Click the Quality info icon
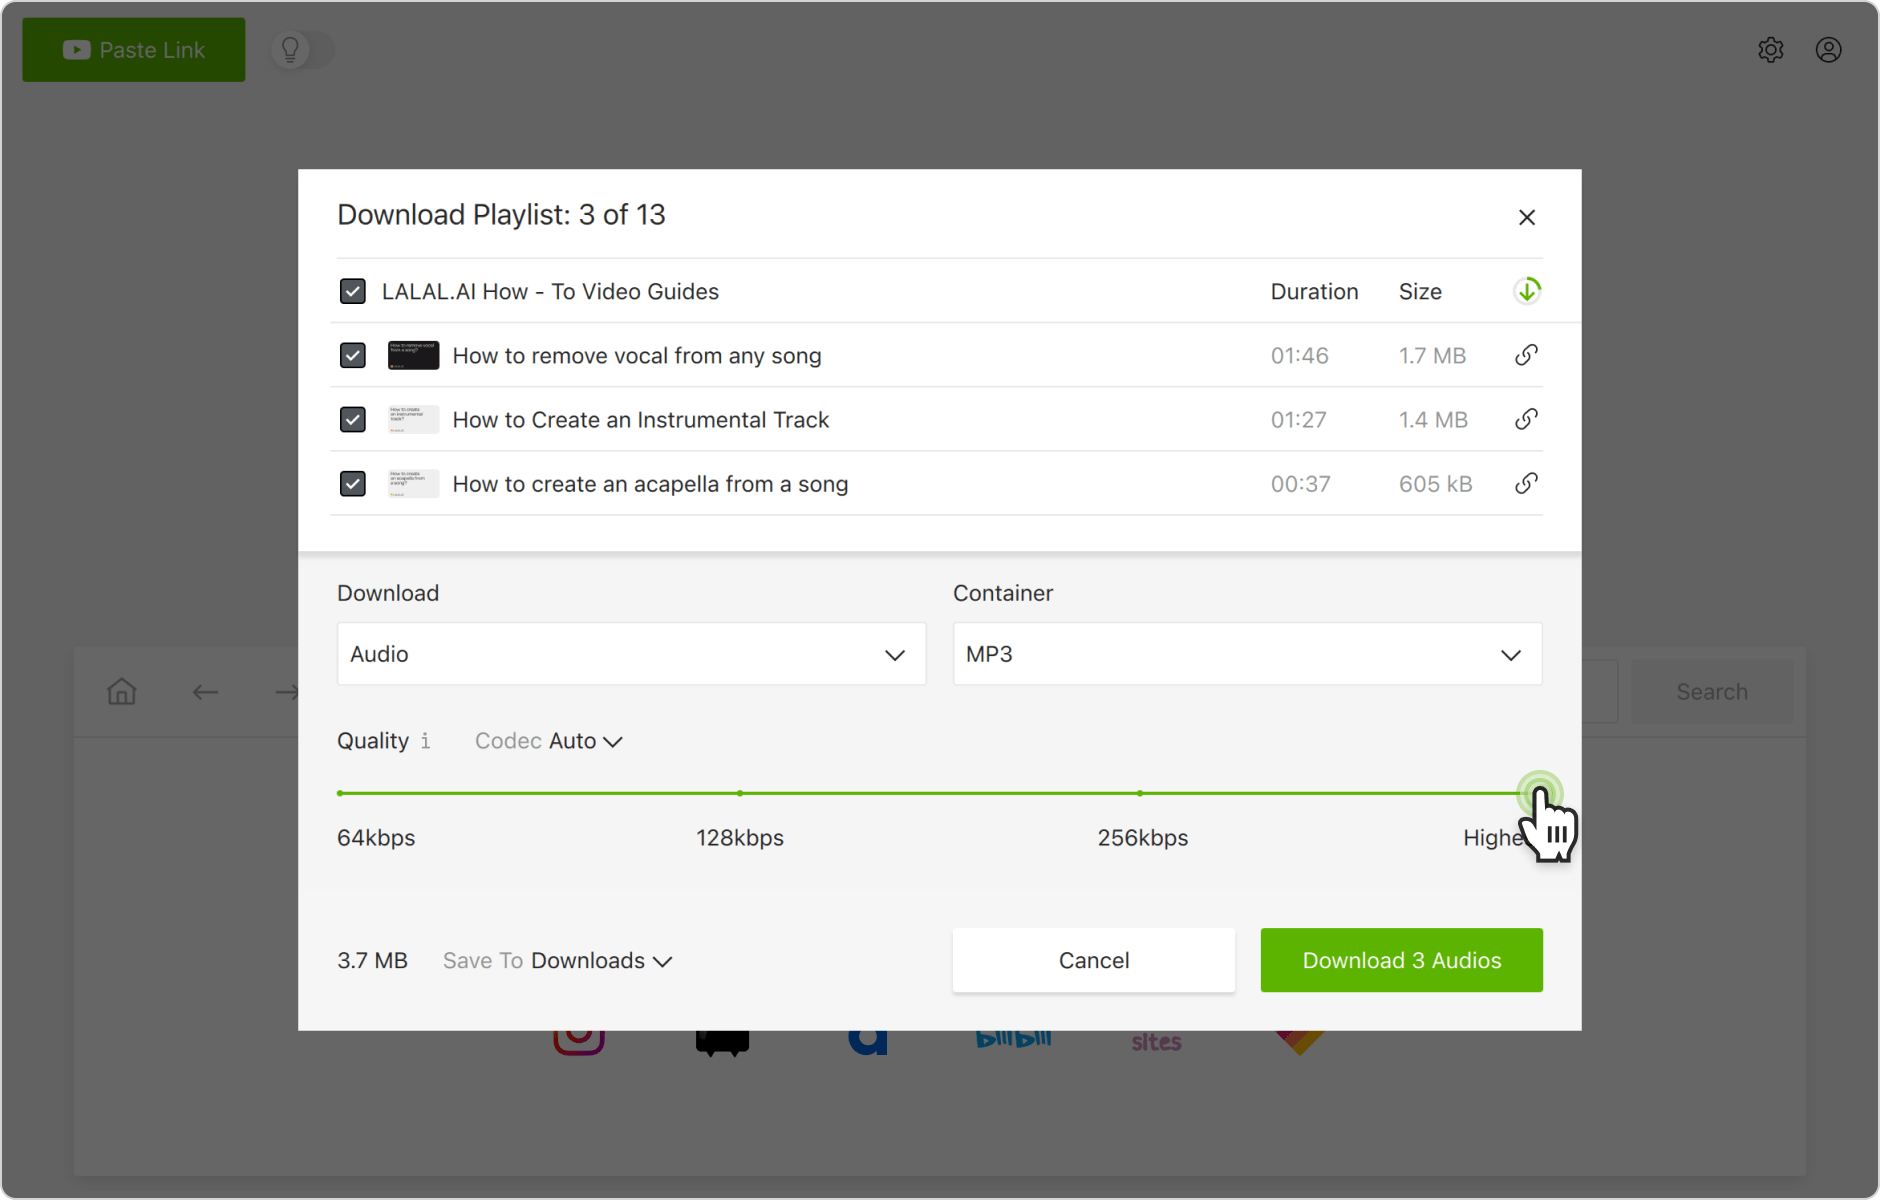This screenshot has height=1200, width=1880. tap(426, 741)
